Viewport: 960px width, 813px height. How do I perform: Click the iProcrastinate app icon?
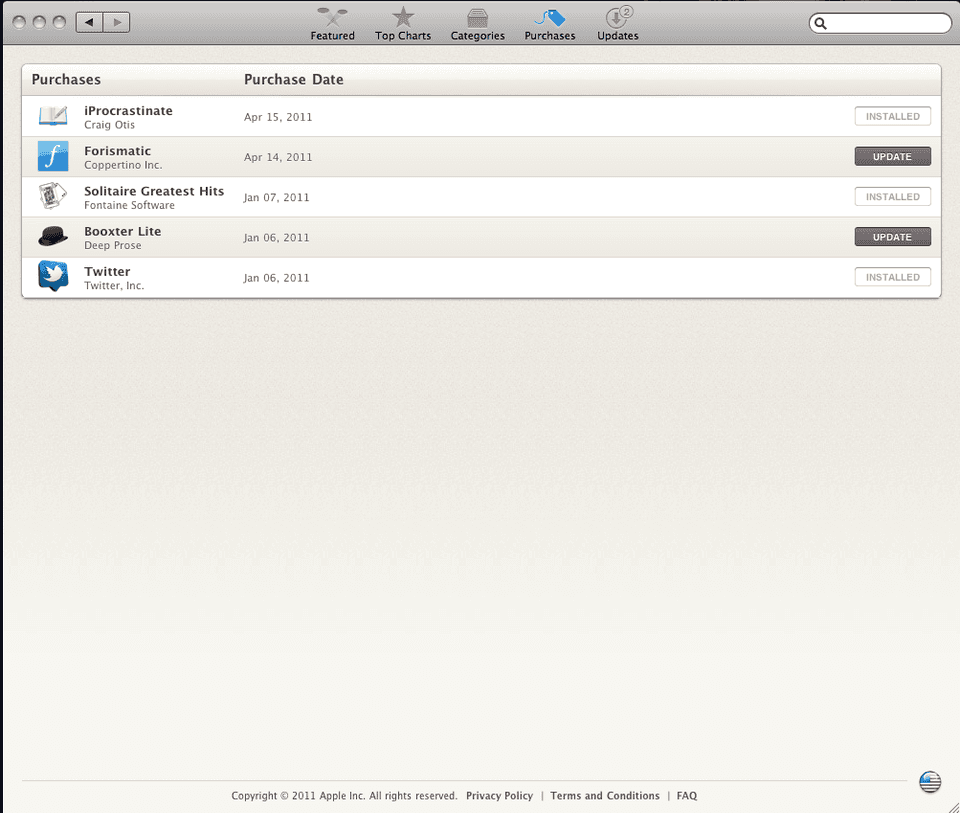coord(53,116)
